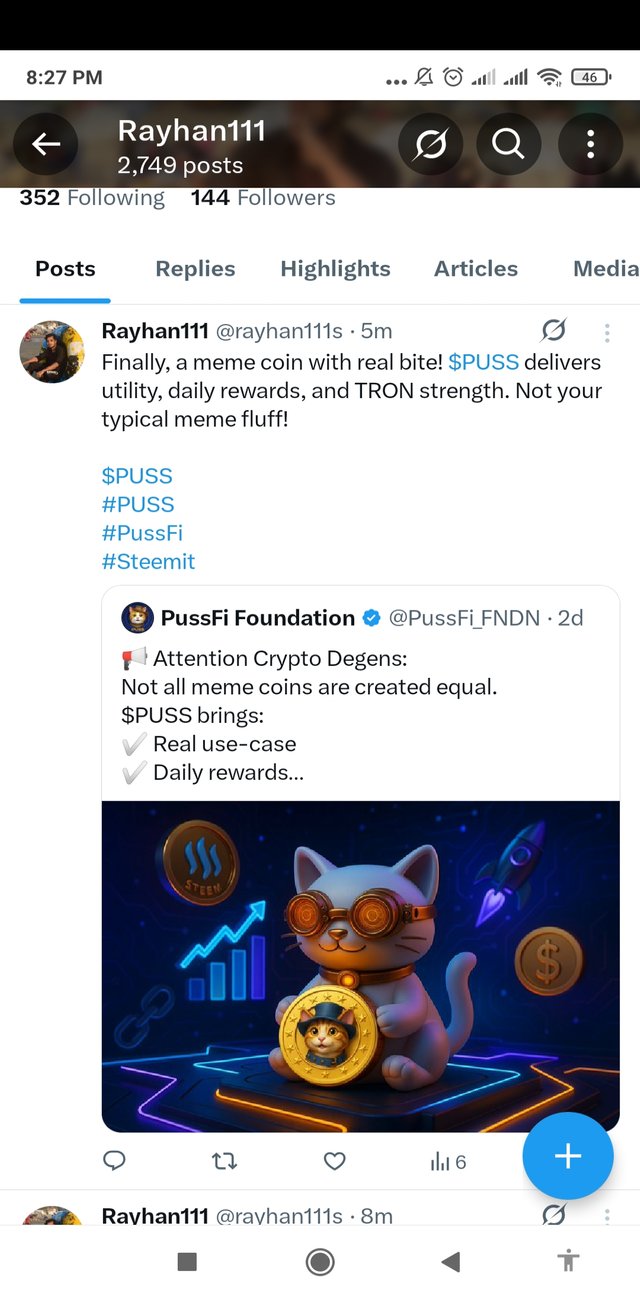
Task: Tap the back arrow in the header
Action: [46, 146]
